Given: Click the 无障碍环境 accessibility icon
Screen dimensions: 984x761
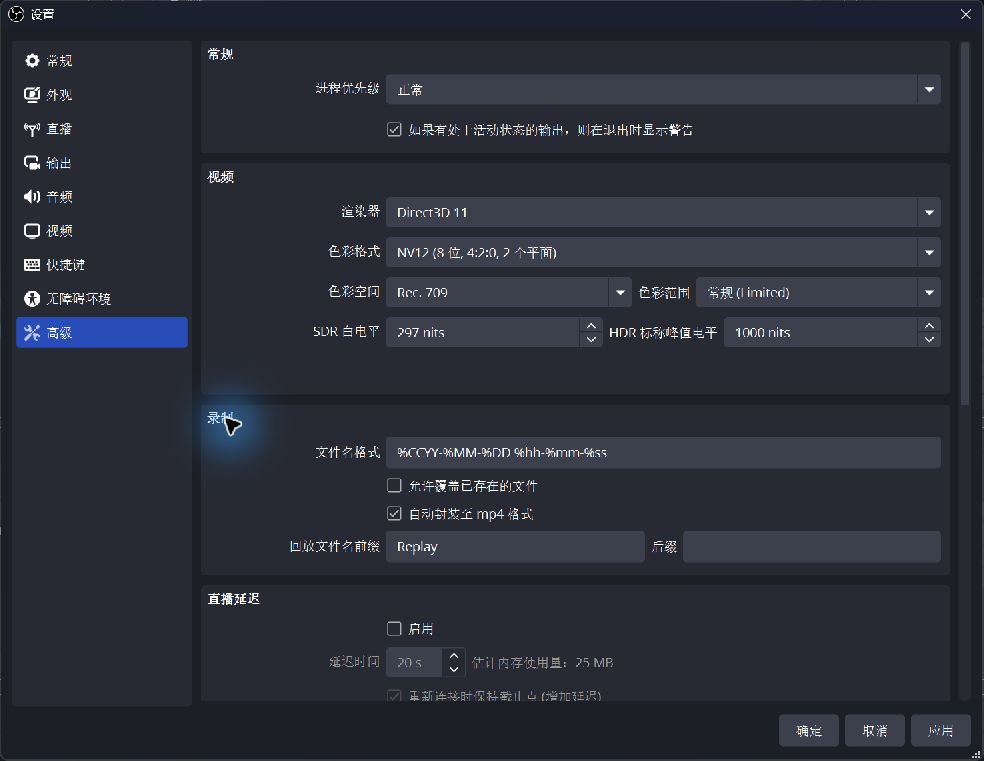Looking at the screenshot, I should [x=31, y=299].
